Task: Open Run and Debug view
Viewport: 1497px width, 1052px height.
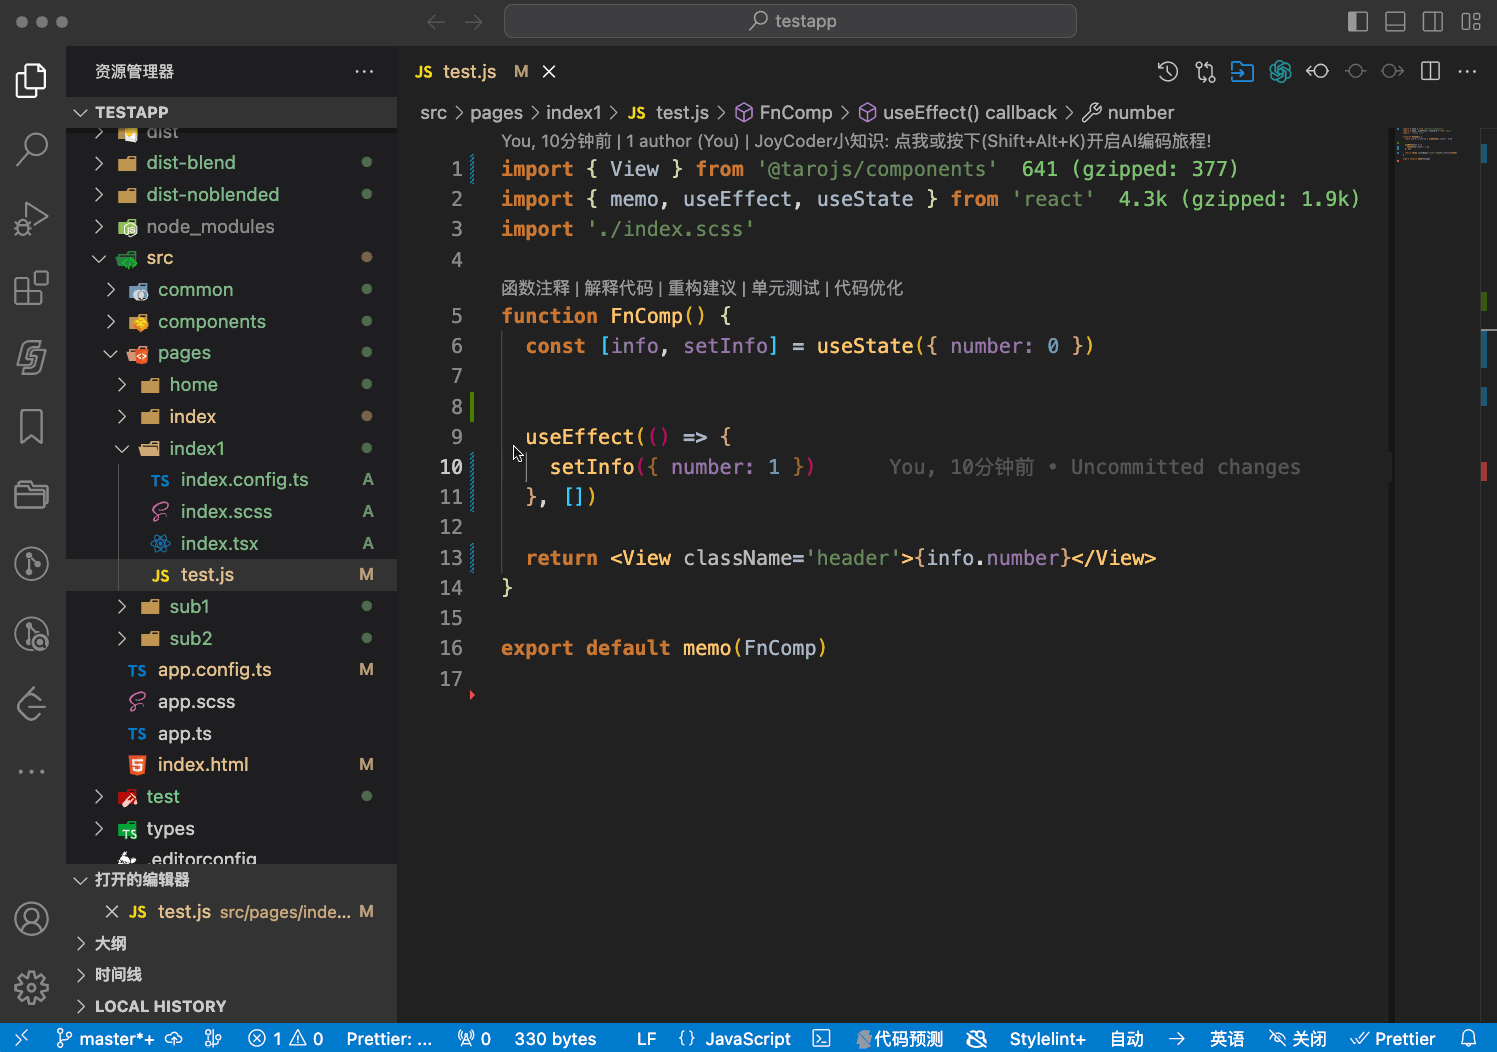Action: click(32, 219)
